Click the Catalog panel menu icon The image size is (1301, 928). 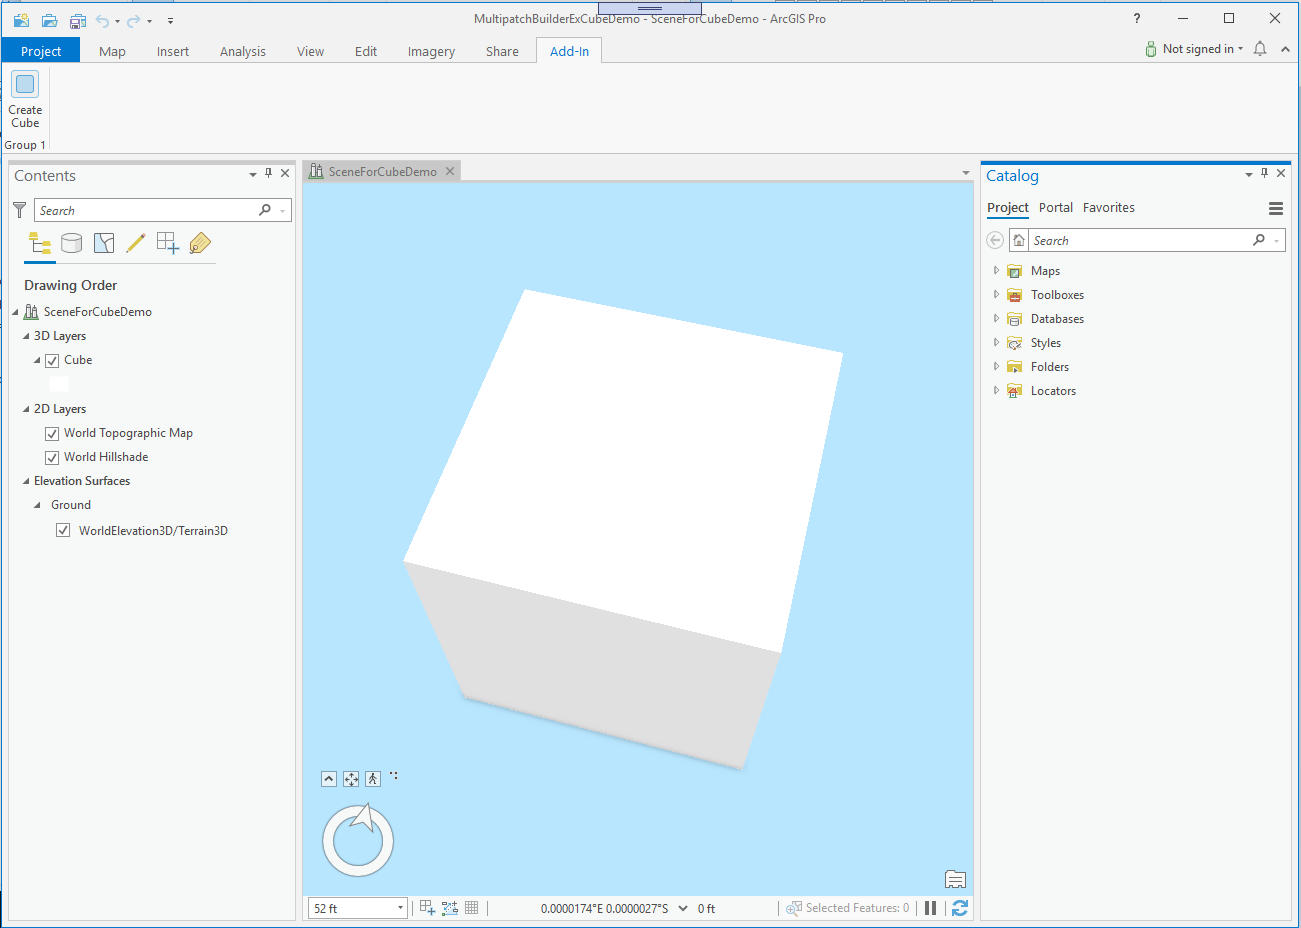1275,208
